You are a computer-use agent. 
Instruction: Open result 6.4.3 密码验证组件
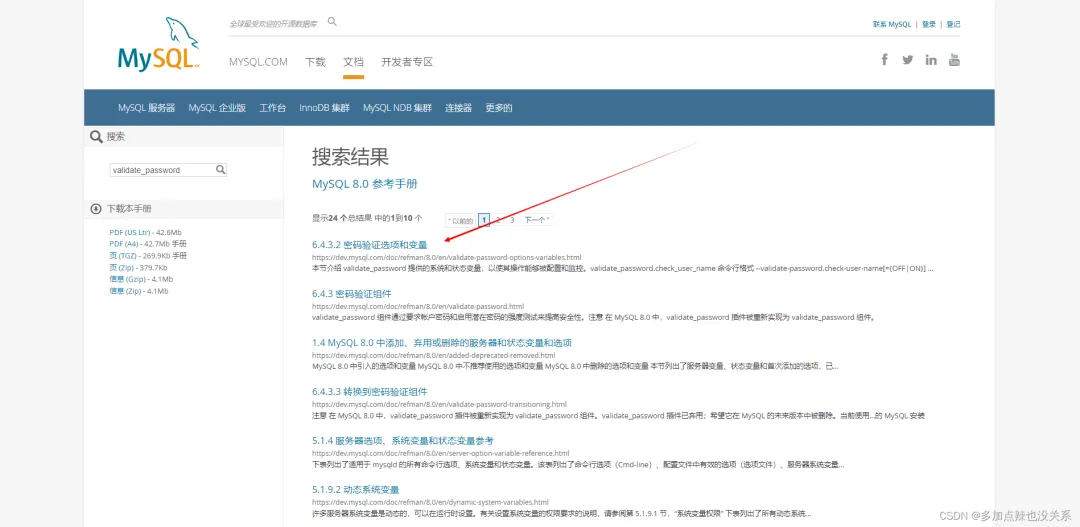point(351,294)
